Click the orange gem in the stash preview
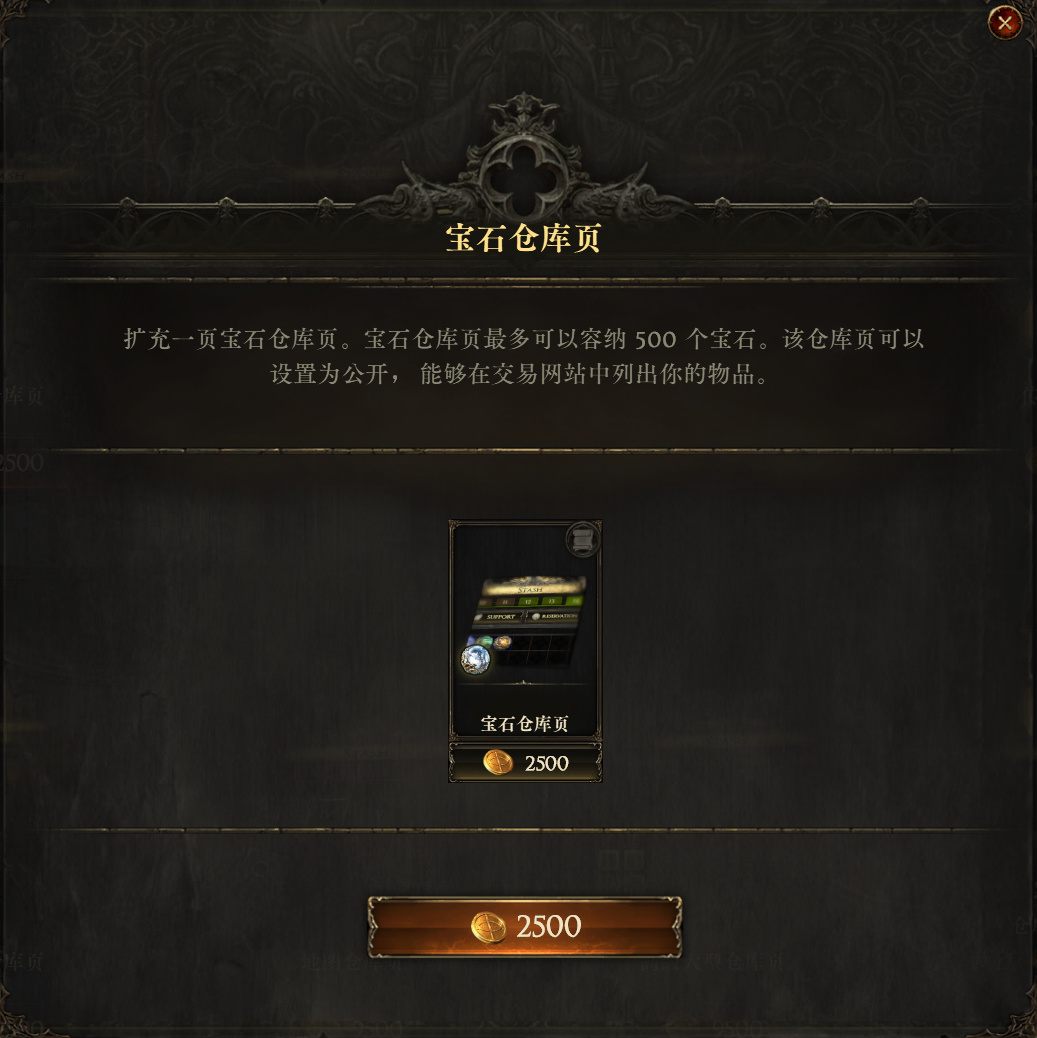The height and width of the screenshot is (1038, 1037). click(x=503, y=642)
